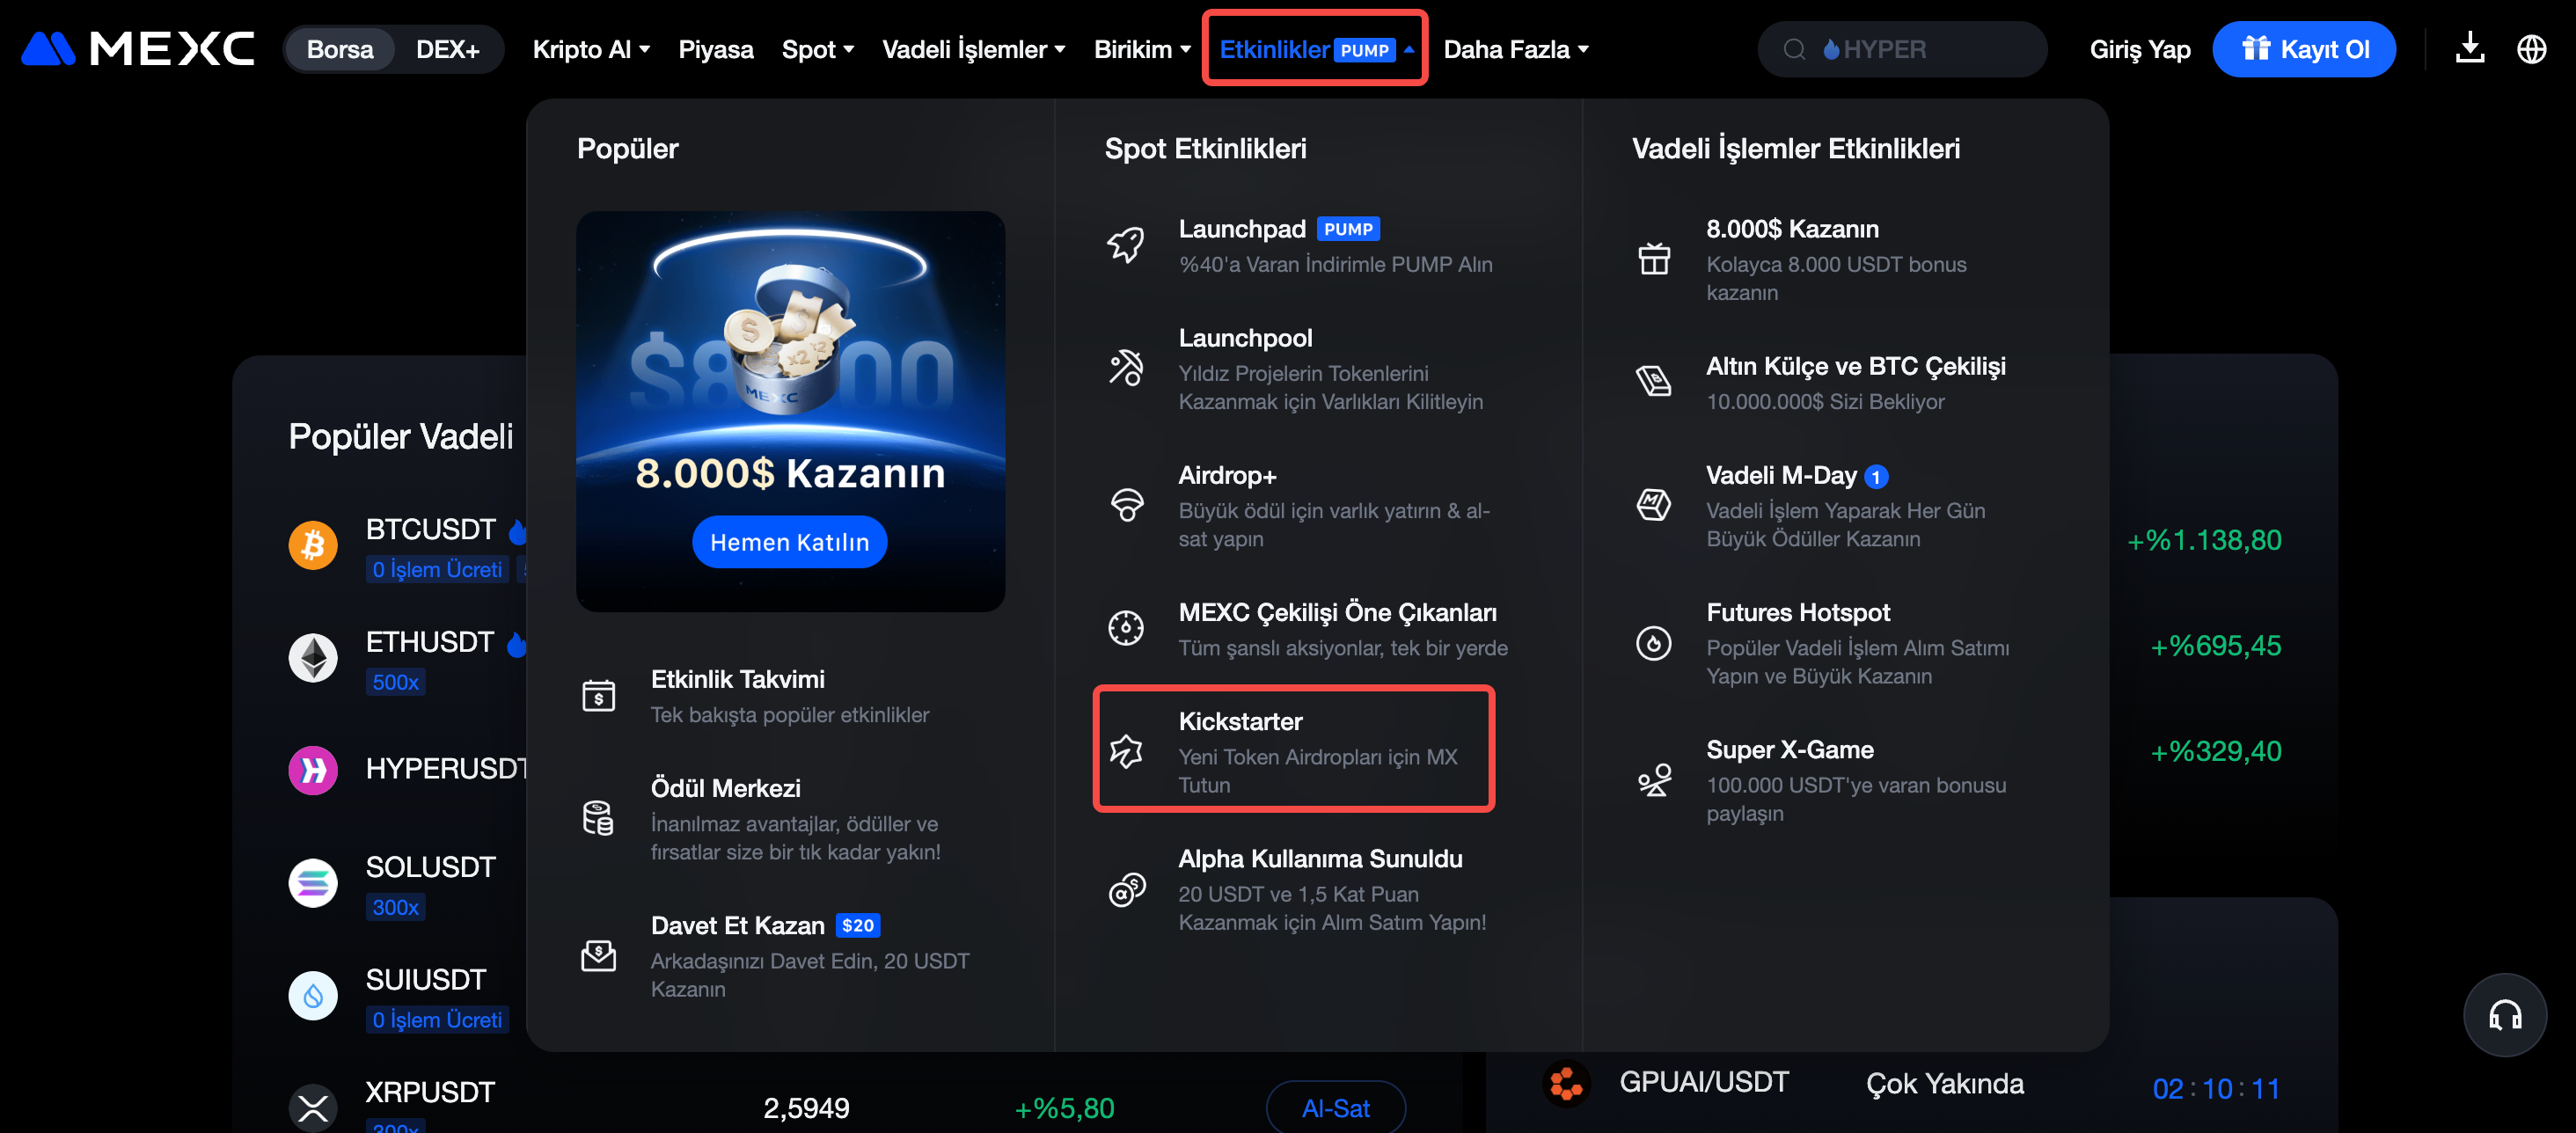The height and width of the screenshot is (1133, 2576).
Task: Click the Launchpad rocket icon
Action: pyautogui.click(x=1126, y=244)
